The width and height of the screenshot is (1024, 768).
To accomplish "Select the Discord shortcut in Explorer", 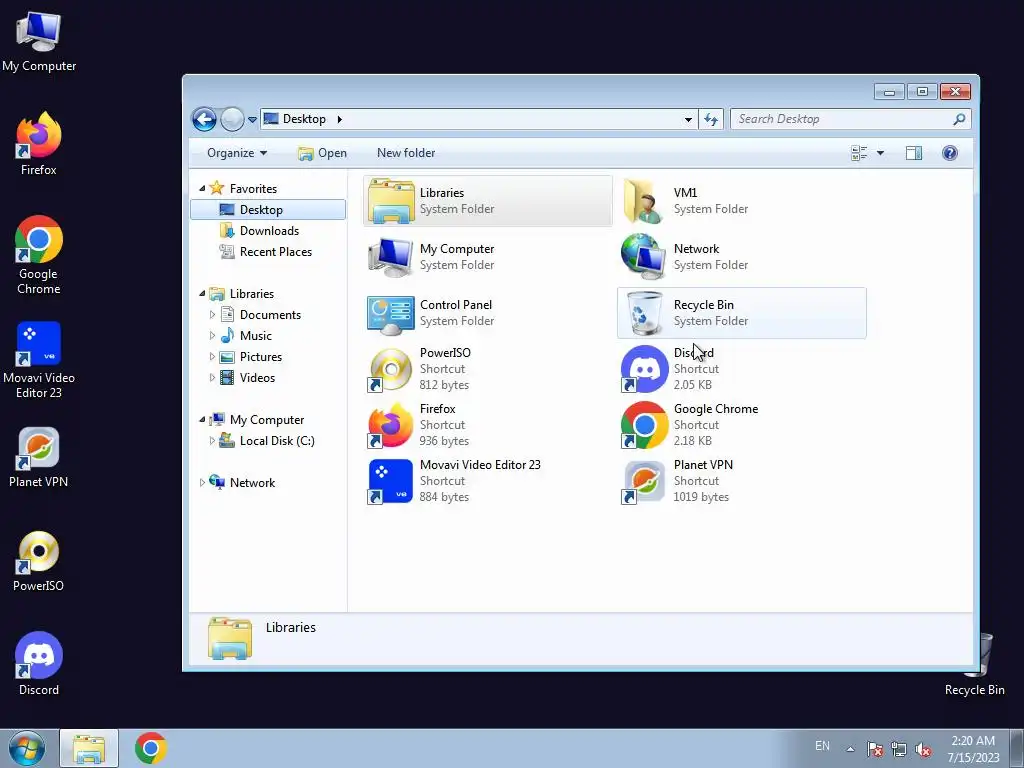I will click(741, 369).
